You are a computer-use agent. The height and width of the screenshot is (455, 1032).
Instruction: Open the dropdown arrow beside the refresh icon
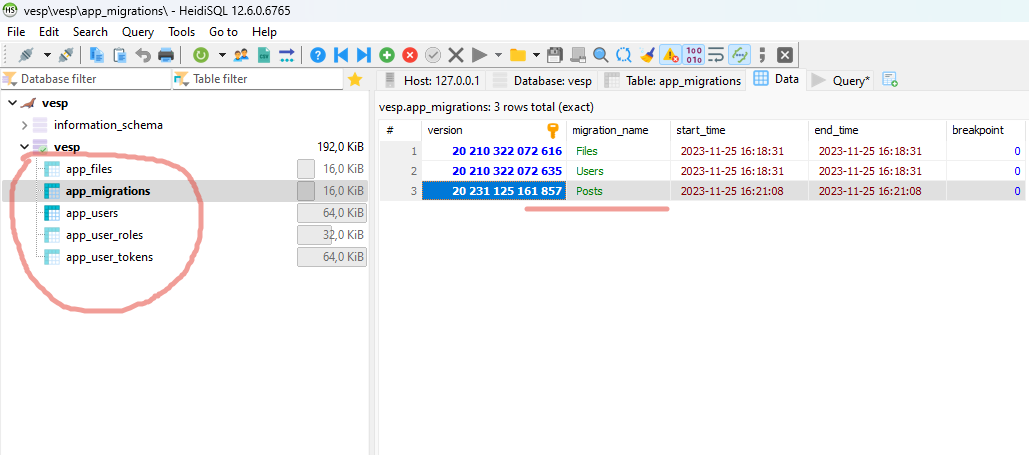click(x=221, y=55)
